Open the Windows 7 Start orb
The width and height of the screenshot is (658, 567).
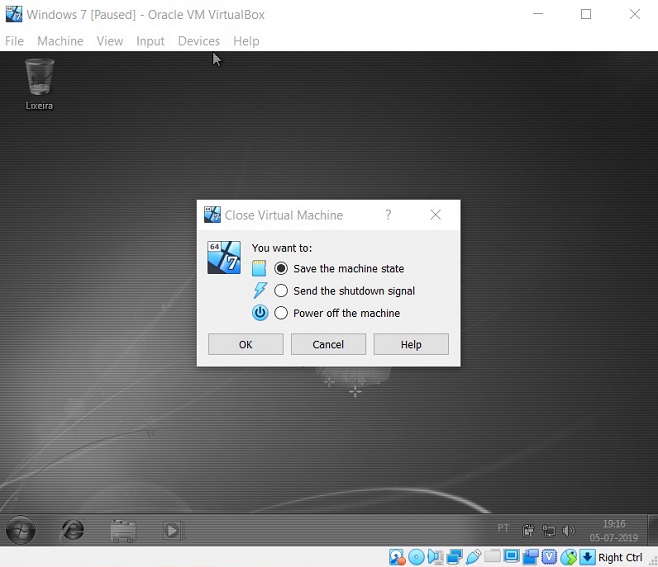click(x=20, y=530)
